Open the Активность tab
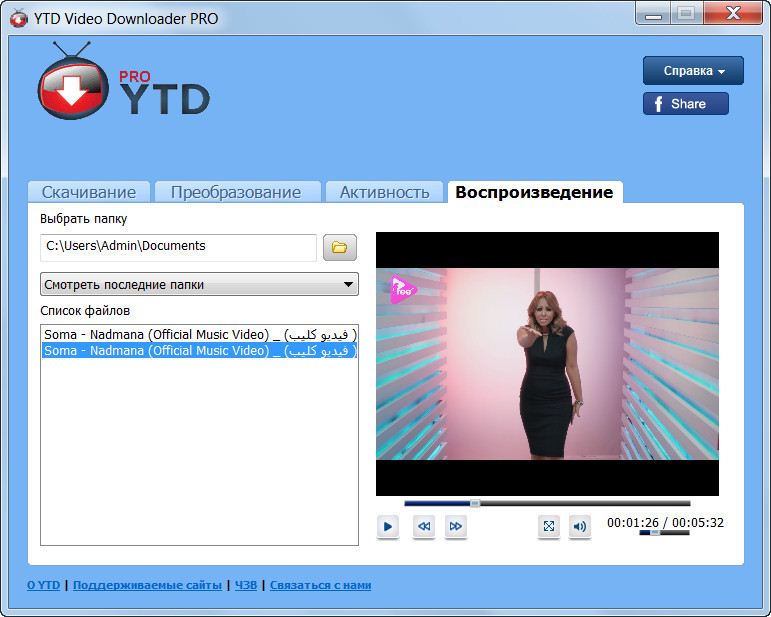This screenshot has width=771, height=617. coord(384,192)
